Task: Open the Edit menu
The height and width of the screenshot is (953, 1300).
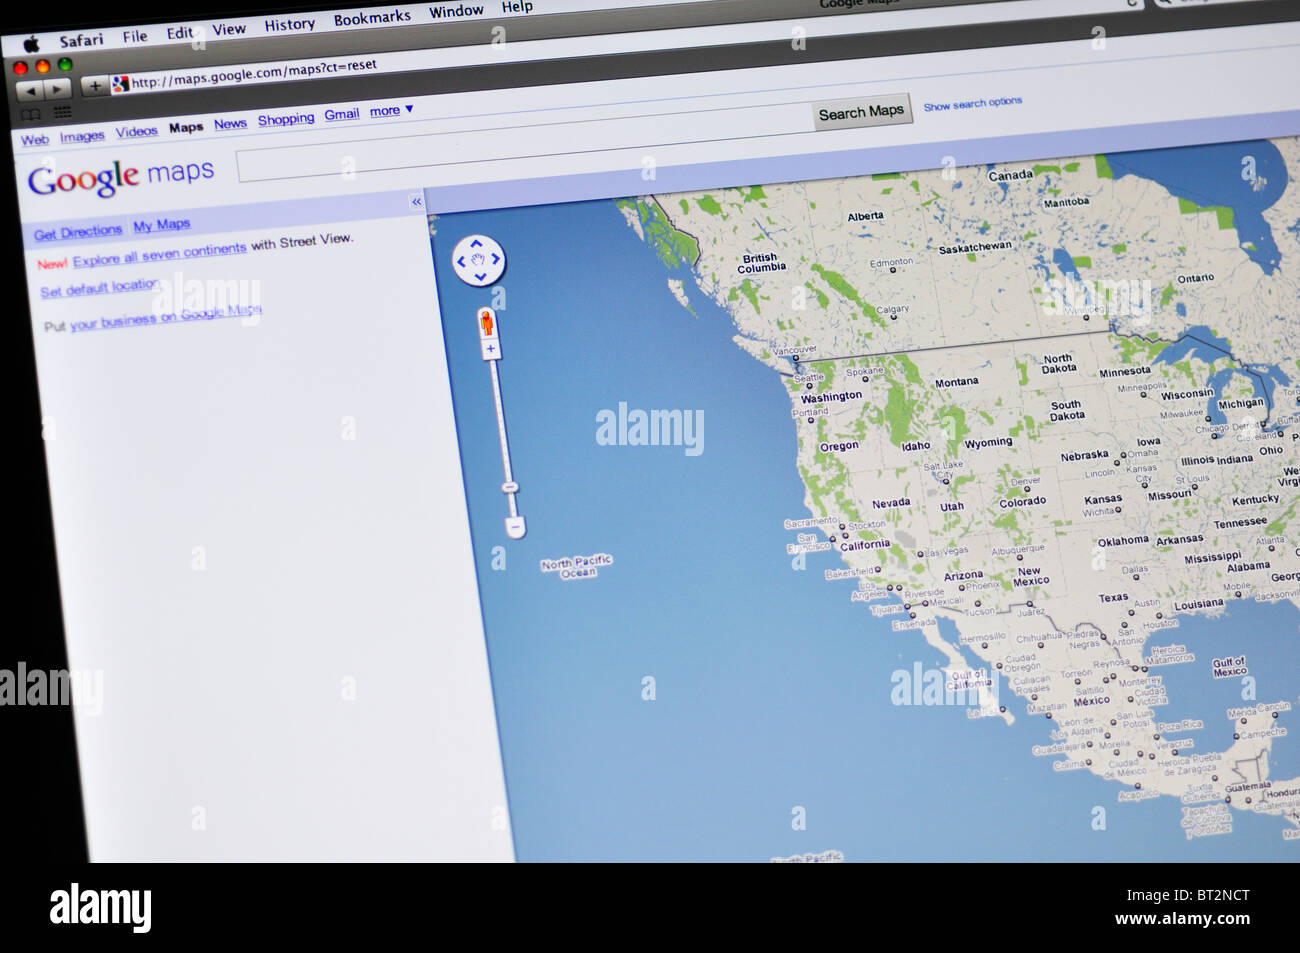Action: tap(180, 33)
